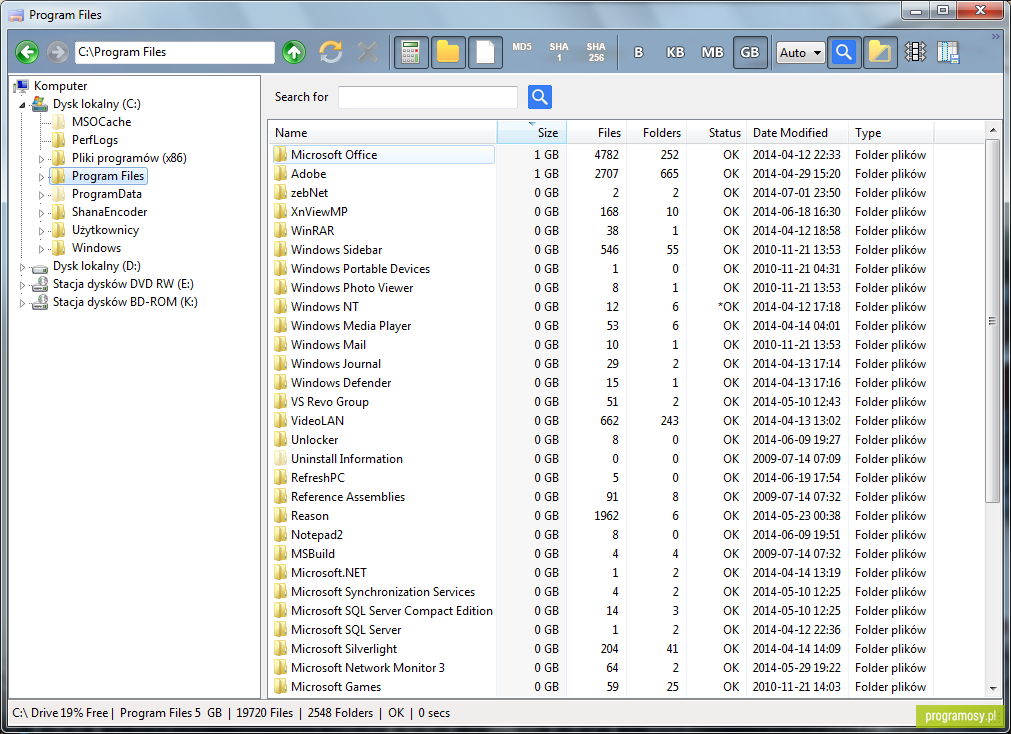
Task: Click the Search for text field
Action: [427, 97]
